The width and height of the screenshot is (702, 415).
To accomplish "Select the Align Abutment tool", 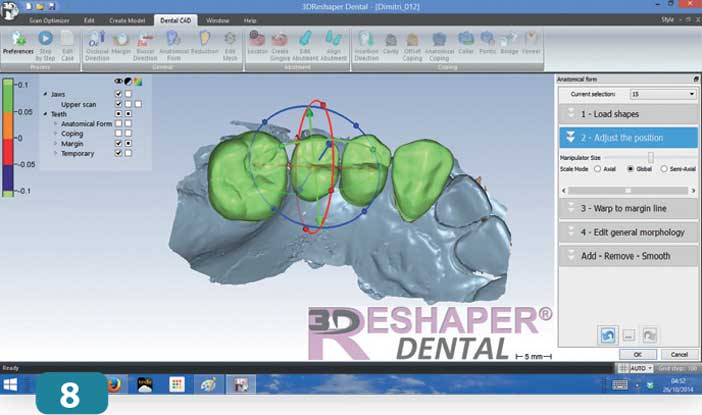I will [x=334, y=46].
